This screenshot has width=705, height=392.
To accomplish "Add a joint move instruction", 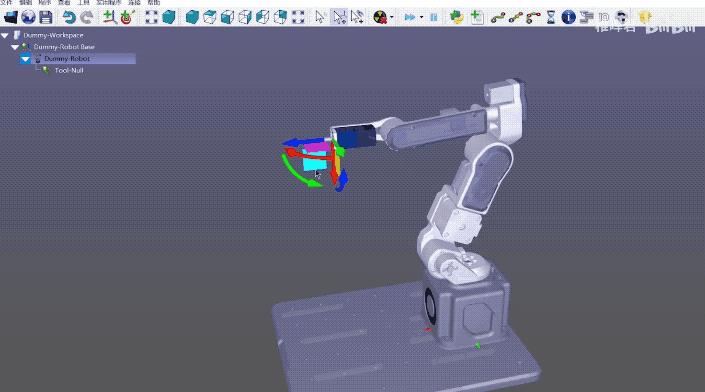I will point(497,18).
